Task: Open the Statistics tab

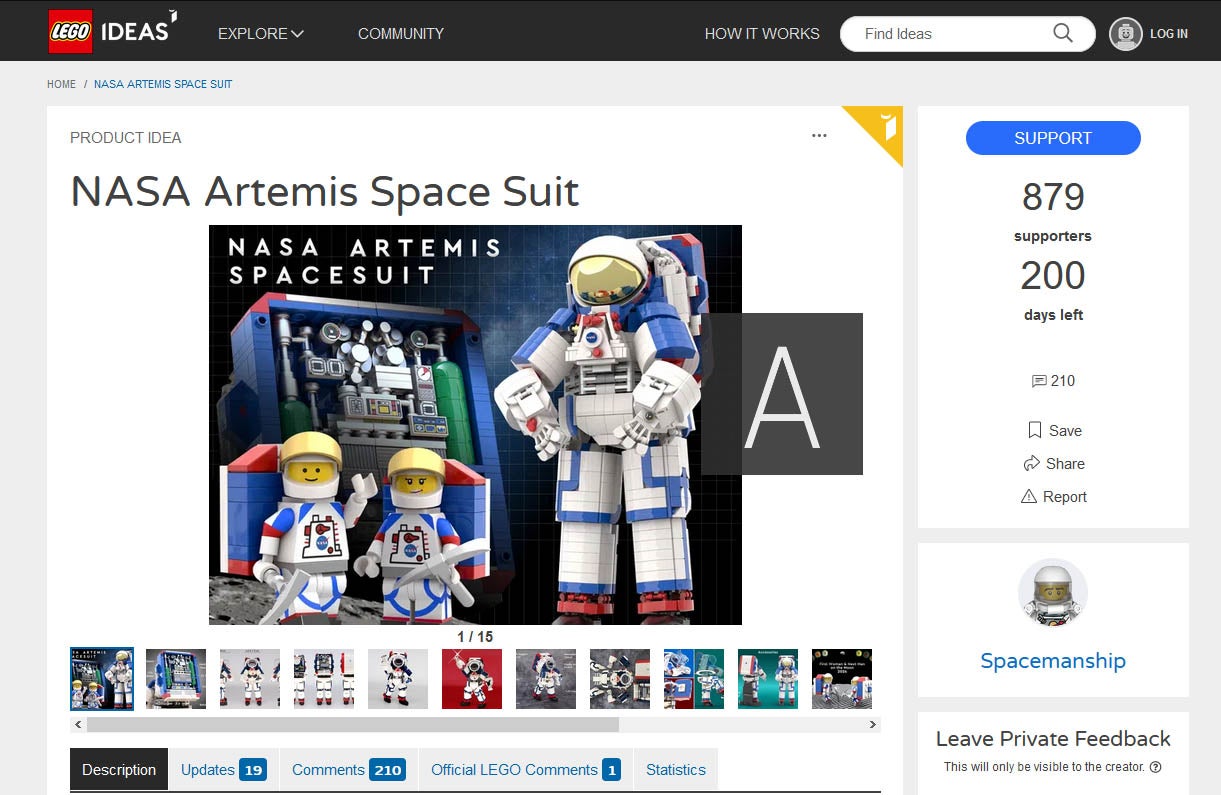Action: (675, 770)
